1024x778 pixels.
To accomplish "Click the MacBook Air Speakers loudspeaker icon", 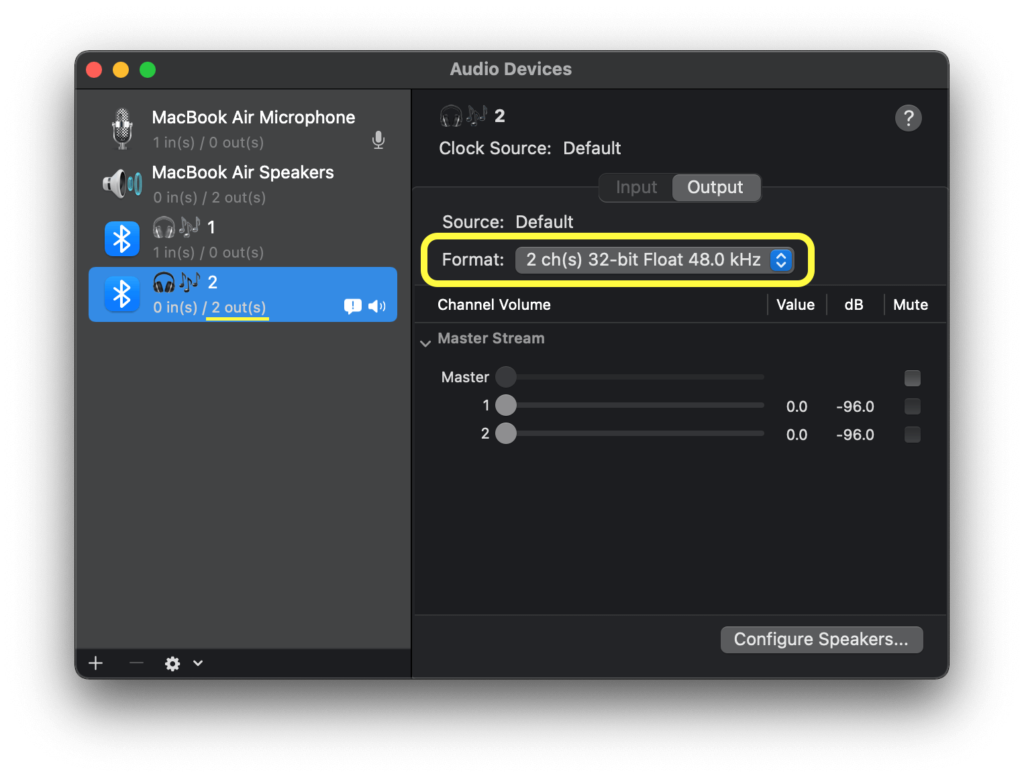I will [x=122, y=184].
